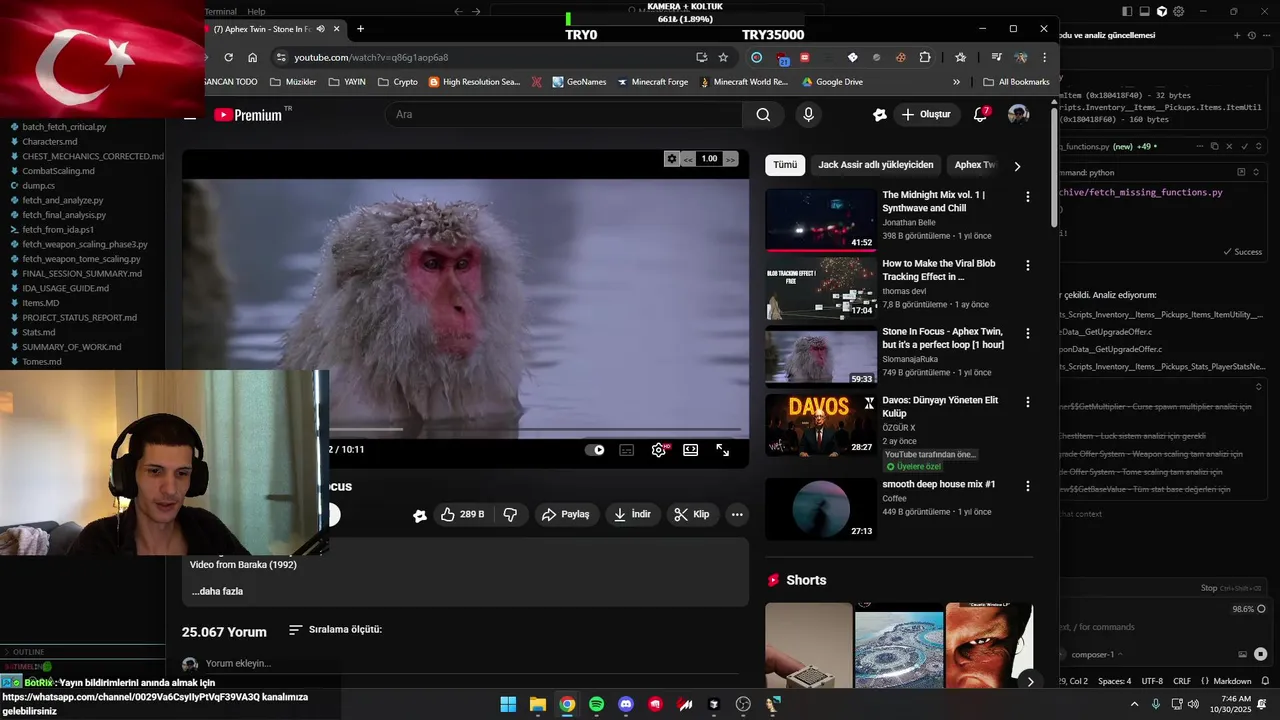The width and height of the screenshot is (1280, 720).
Task: Like the video with 289 B likes
Action: pos(463,514)
